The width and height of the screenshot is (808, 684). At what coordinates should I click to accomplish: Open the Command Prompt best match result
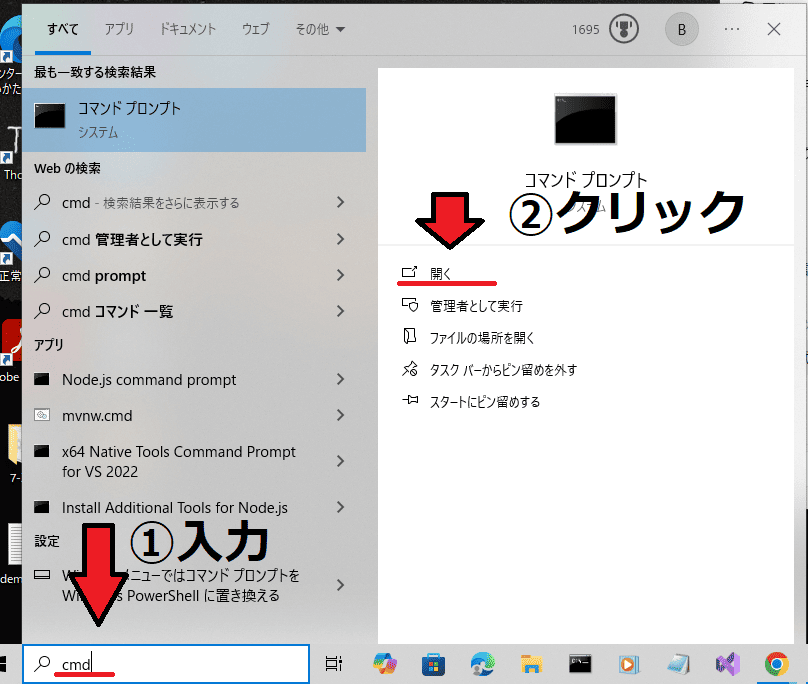193,118
